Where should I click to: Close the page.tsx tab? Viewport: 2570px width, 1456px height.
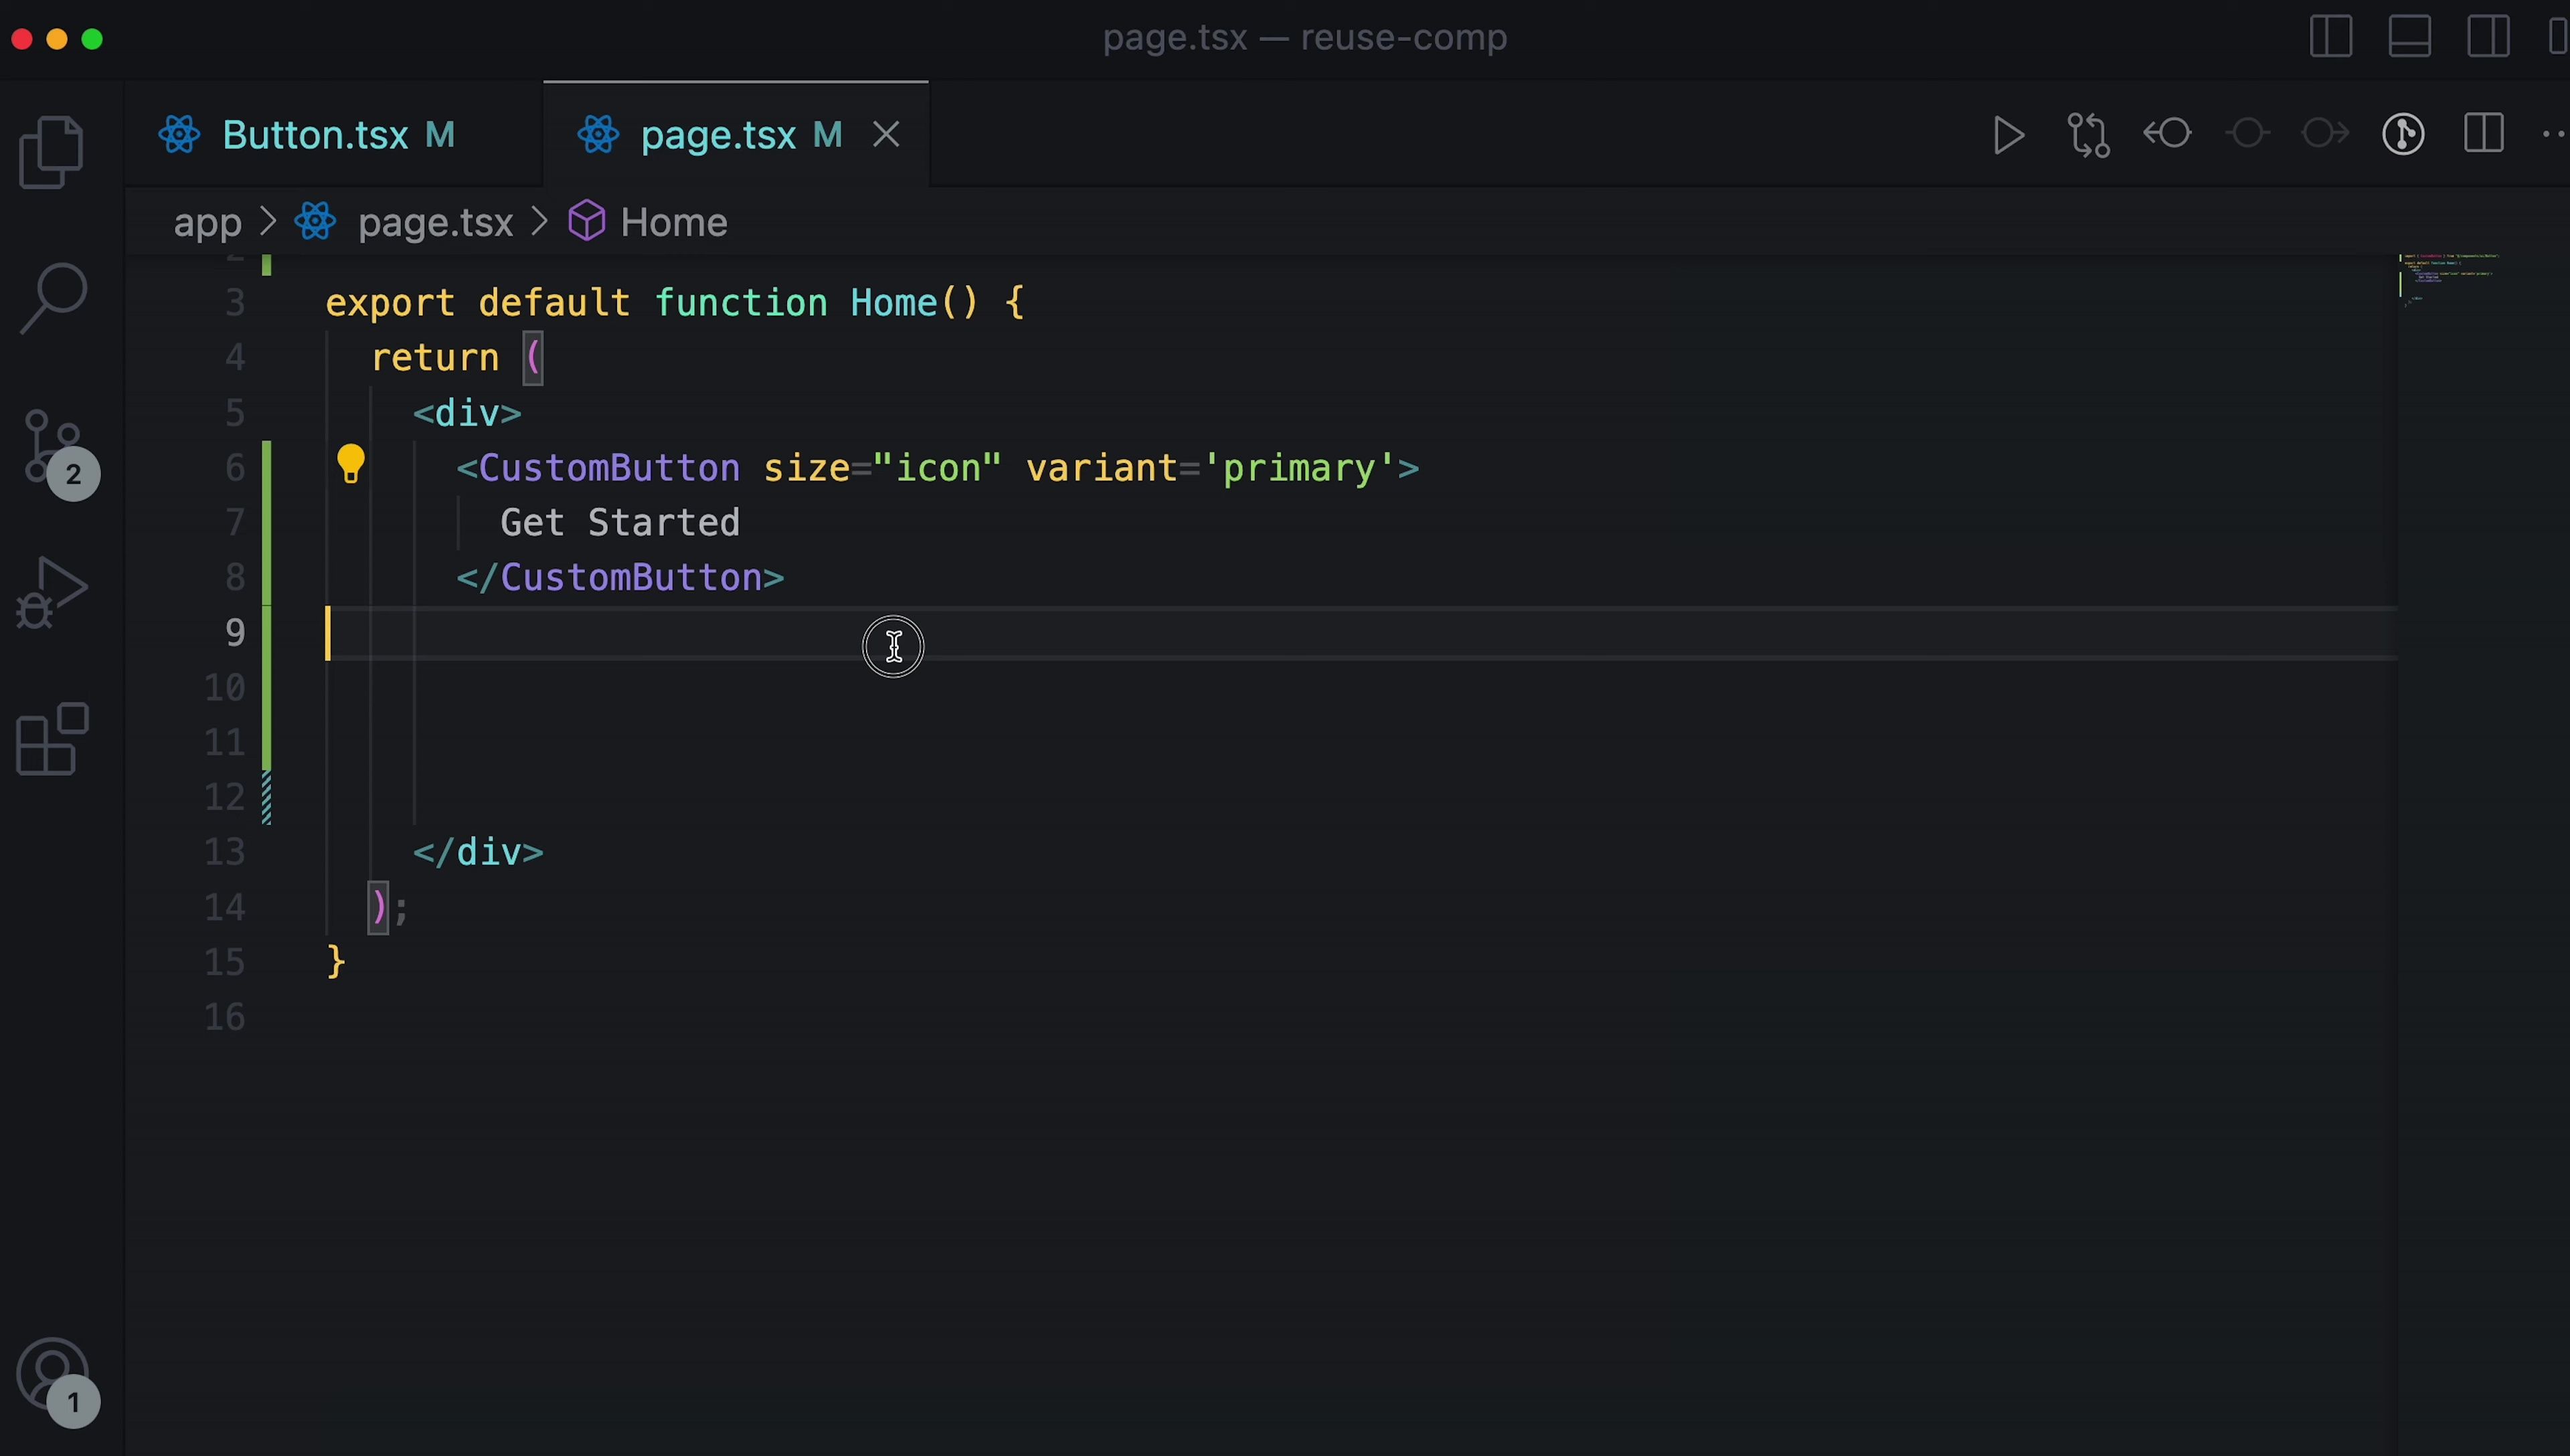pos(886,134)
